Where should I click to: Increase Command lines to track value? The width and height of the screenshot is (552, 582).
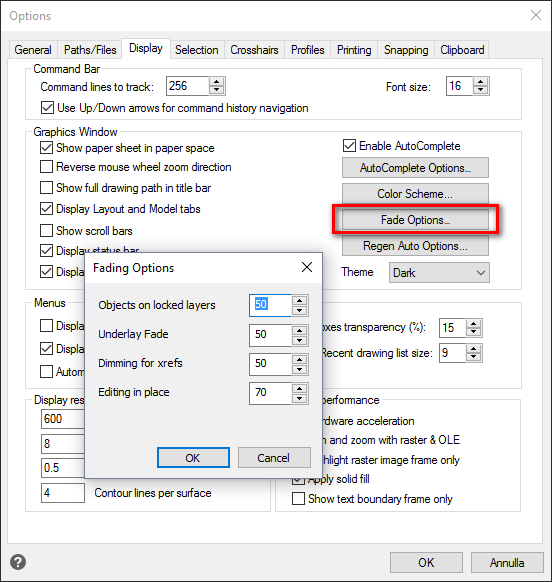tap(216, 82)
